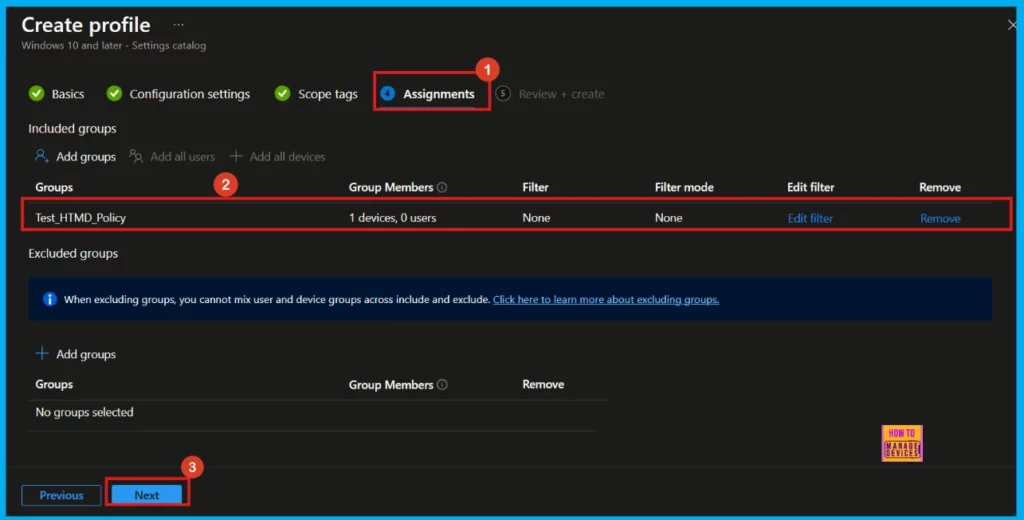
Task: Click the included Groups column header
Action: pyautogui.click(x=54, y=187)
